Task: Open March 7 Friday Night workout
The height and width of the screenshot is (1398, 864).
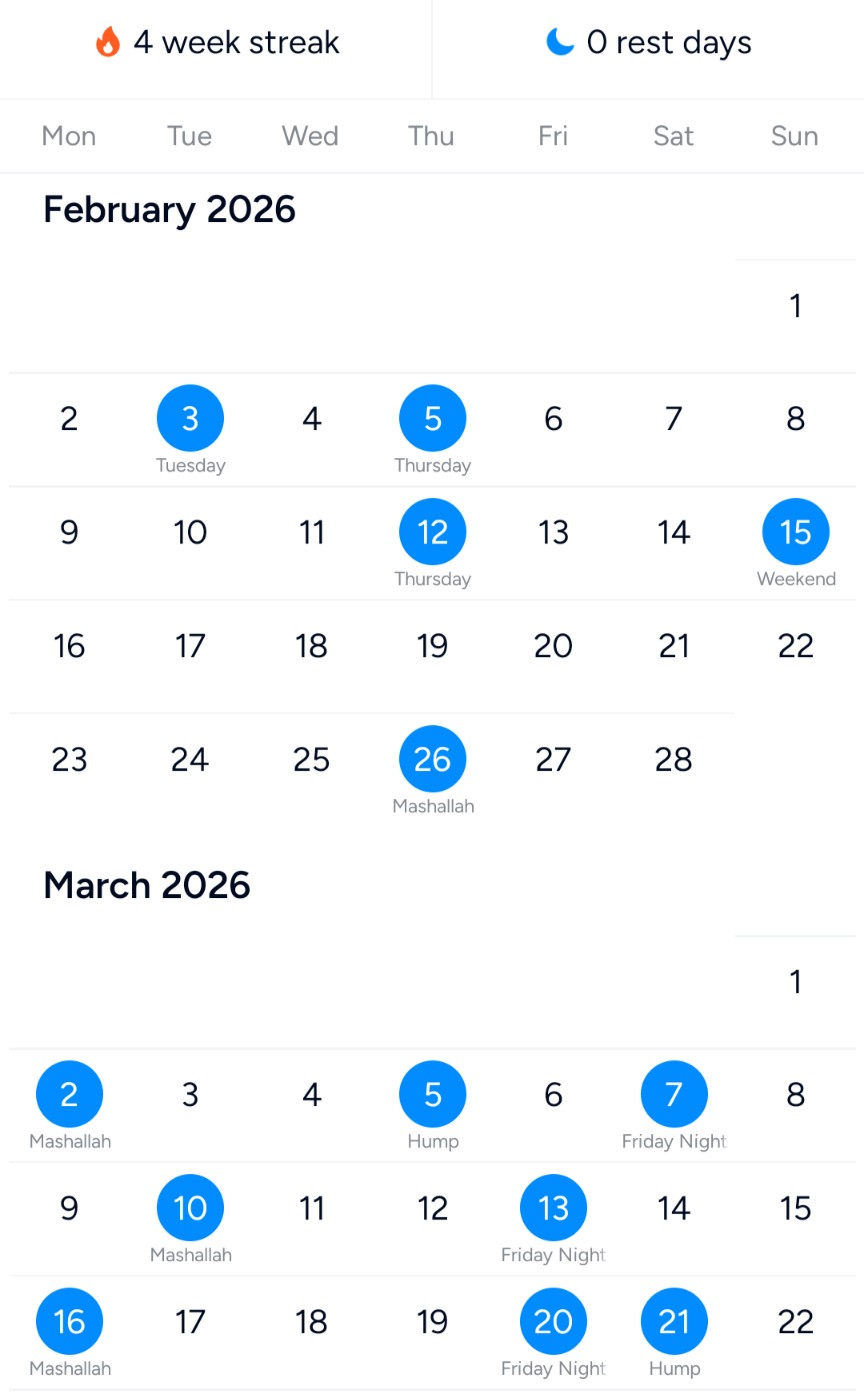Action: tap(674, 1095)
